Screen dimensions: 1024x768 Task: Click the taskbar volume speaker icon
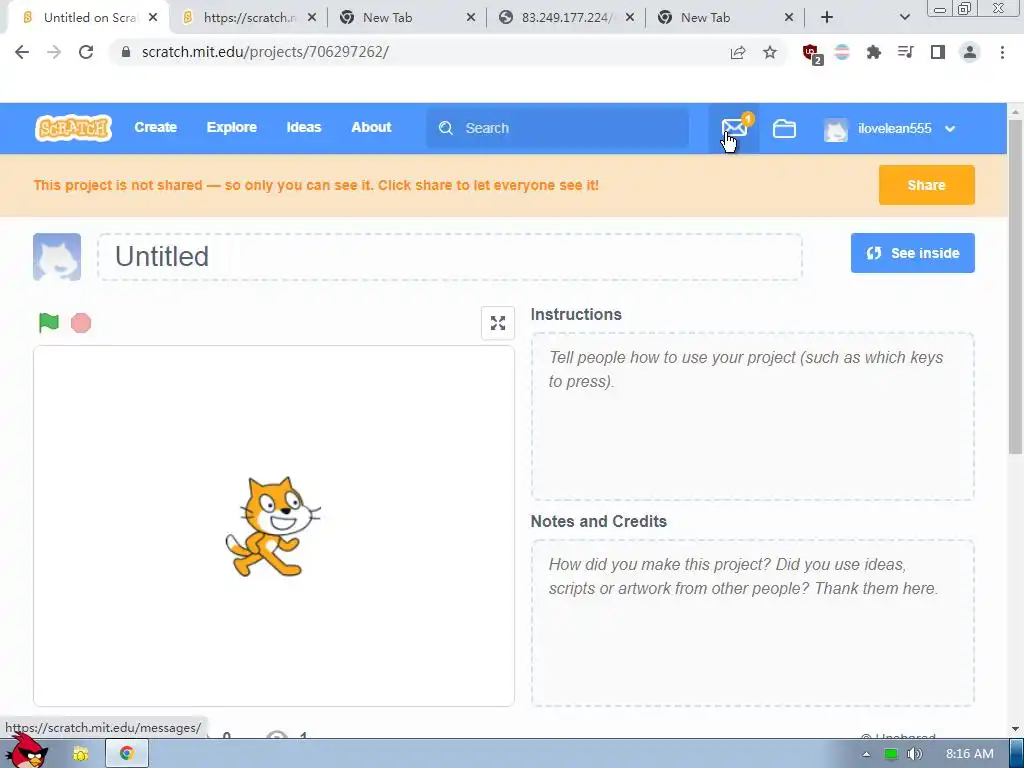pos(914,754)
